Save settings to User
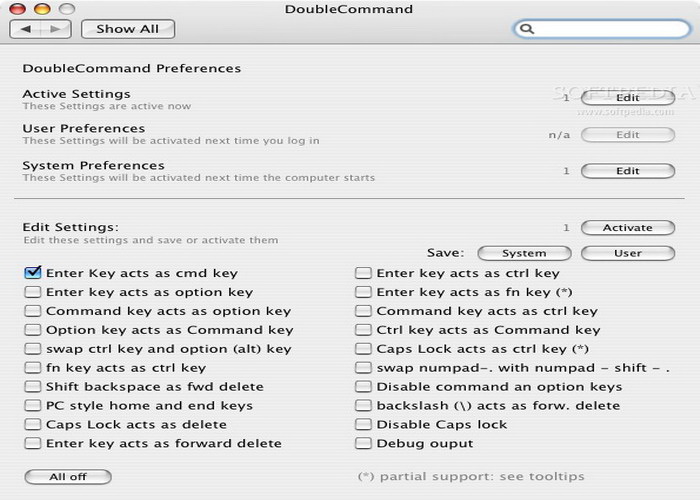 [x=627, y=253]
